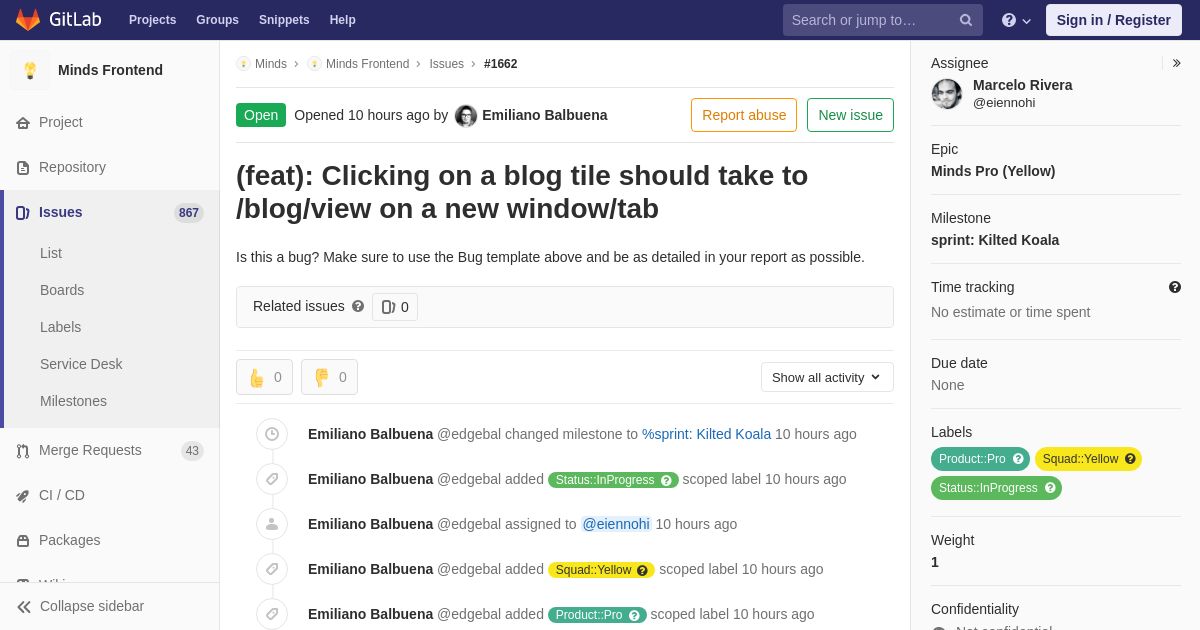Open the Help menu item
Image resolution: width=1200 pixels, height=630 pixels.
coord(343,20)
